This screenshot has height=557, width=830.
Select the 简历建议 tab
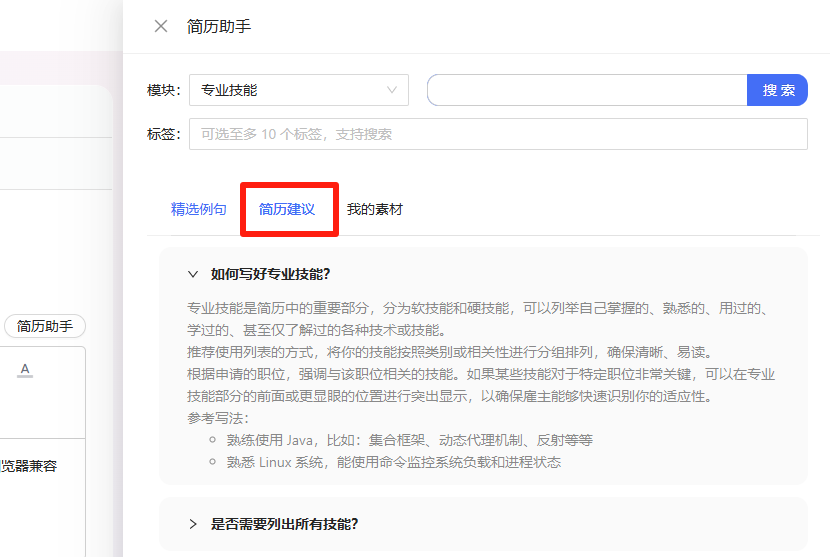click(287, 209)
